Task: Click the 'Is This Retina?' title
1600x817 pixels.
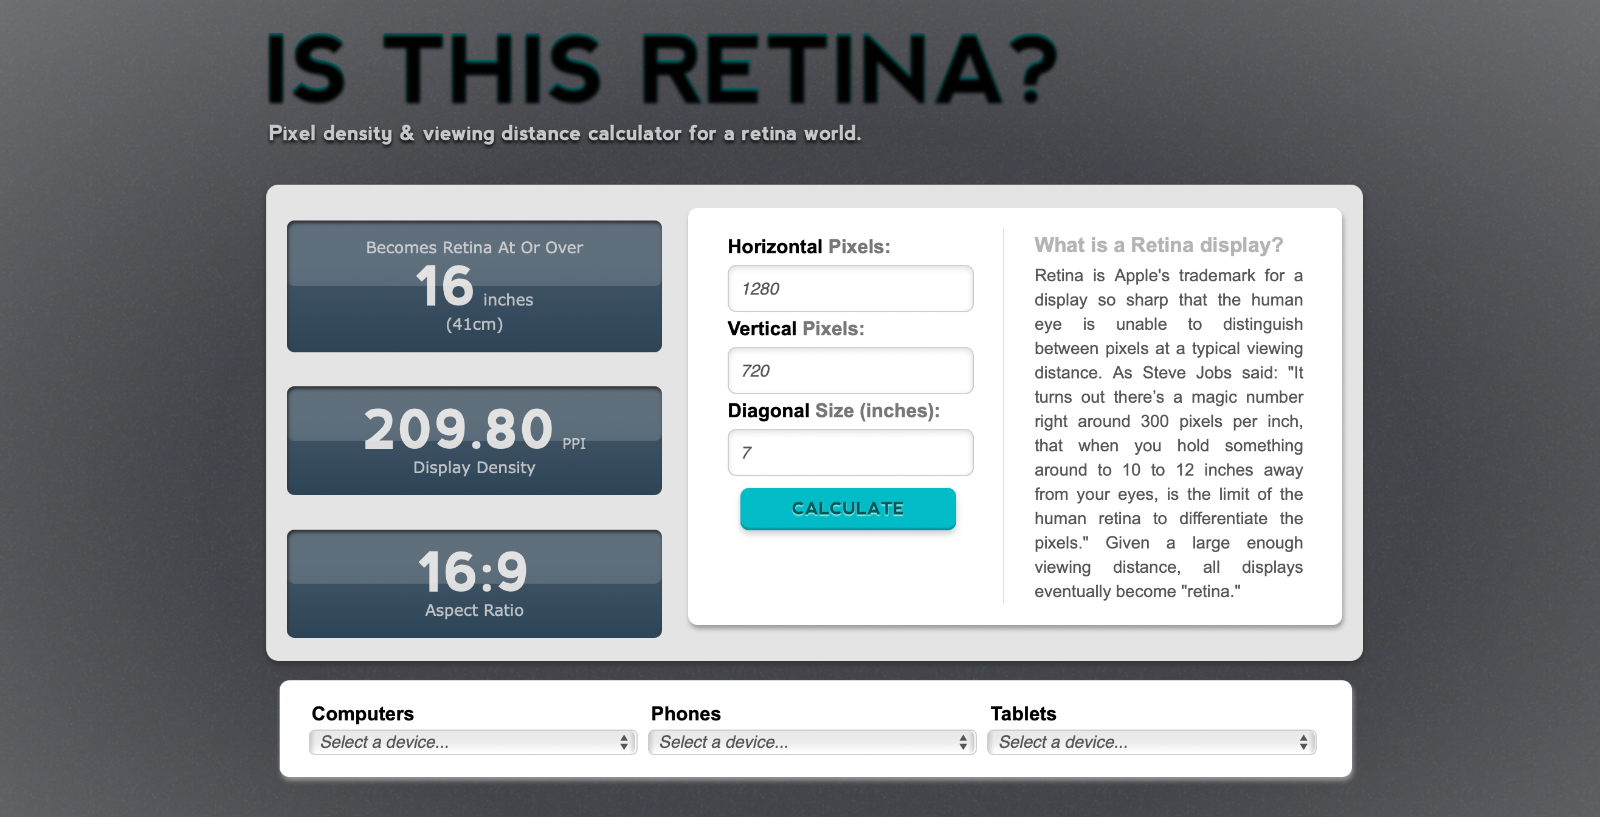Action: pos(662,70)
